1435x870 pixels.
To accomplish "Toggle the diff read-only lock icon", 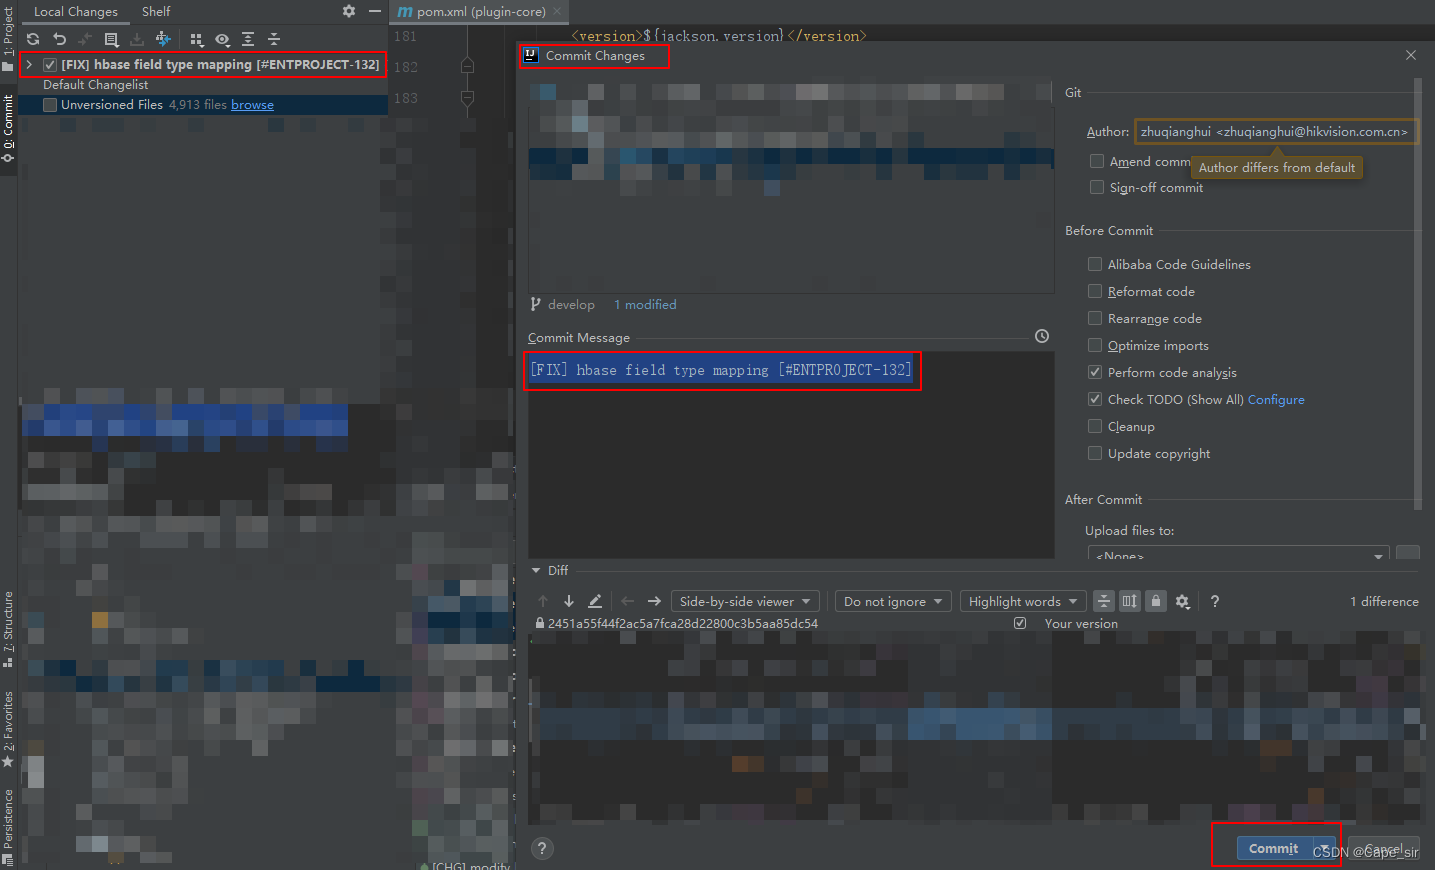I will pyautogui.click(x=1156, y=601).
